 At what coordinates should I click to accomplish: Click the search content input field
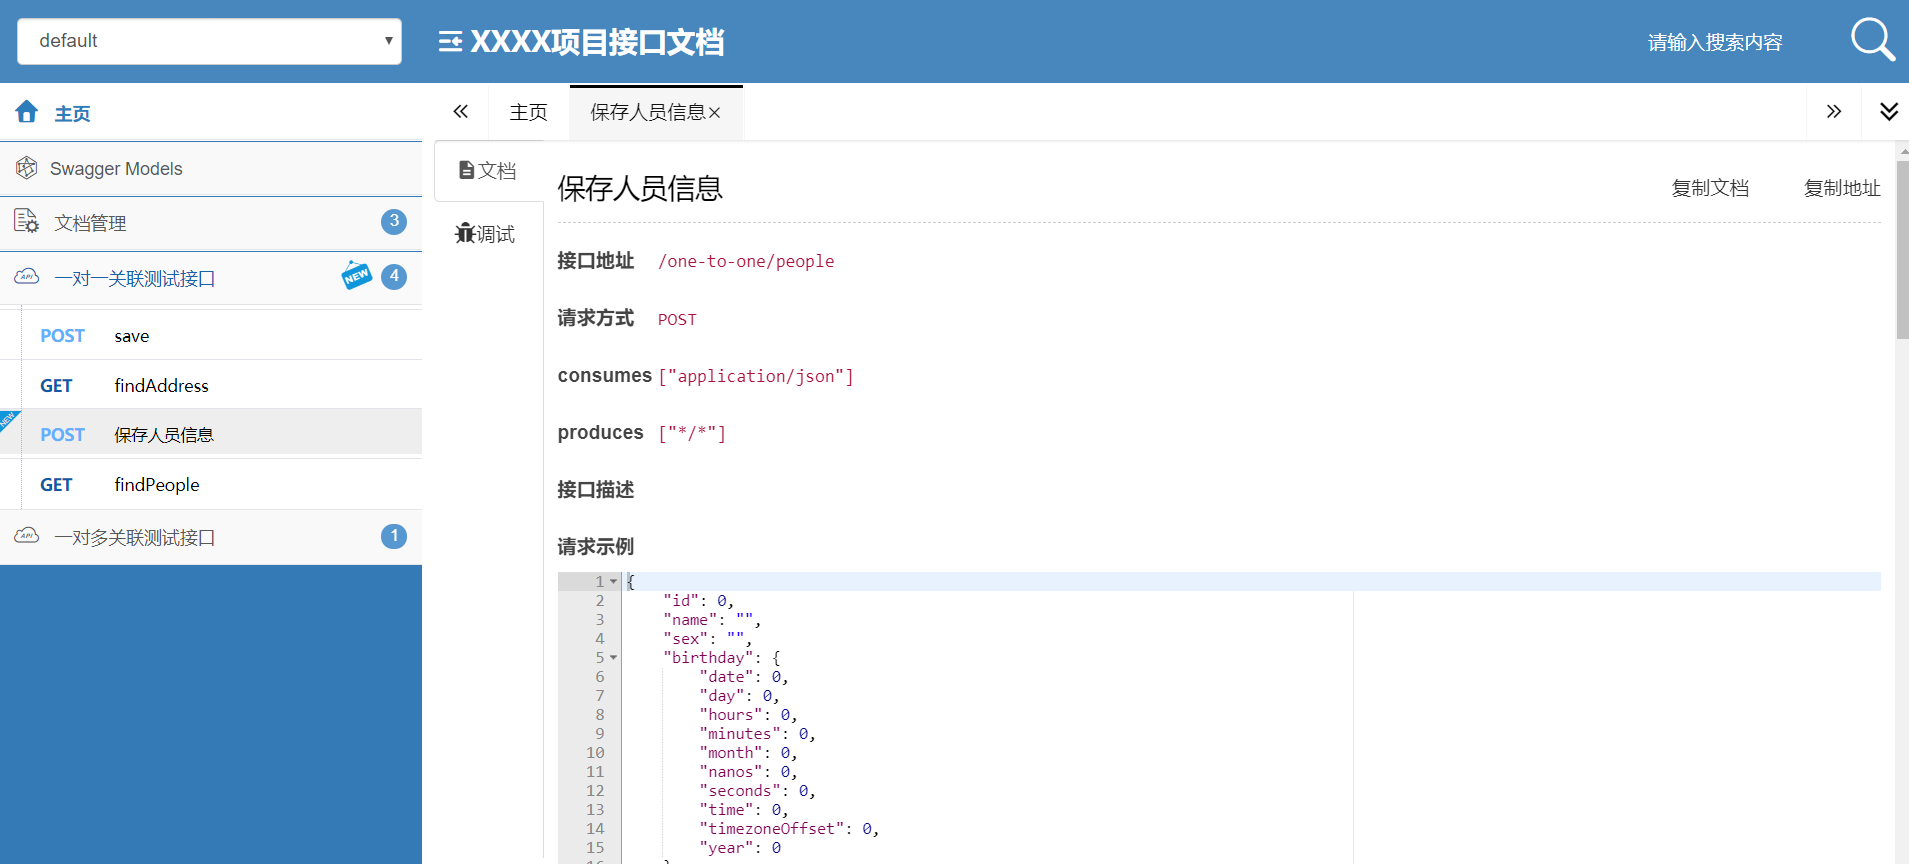(x=1715, y=42)
